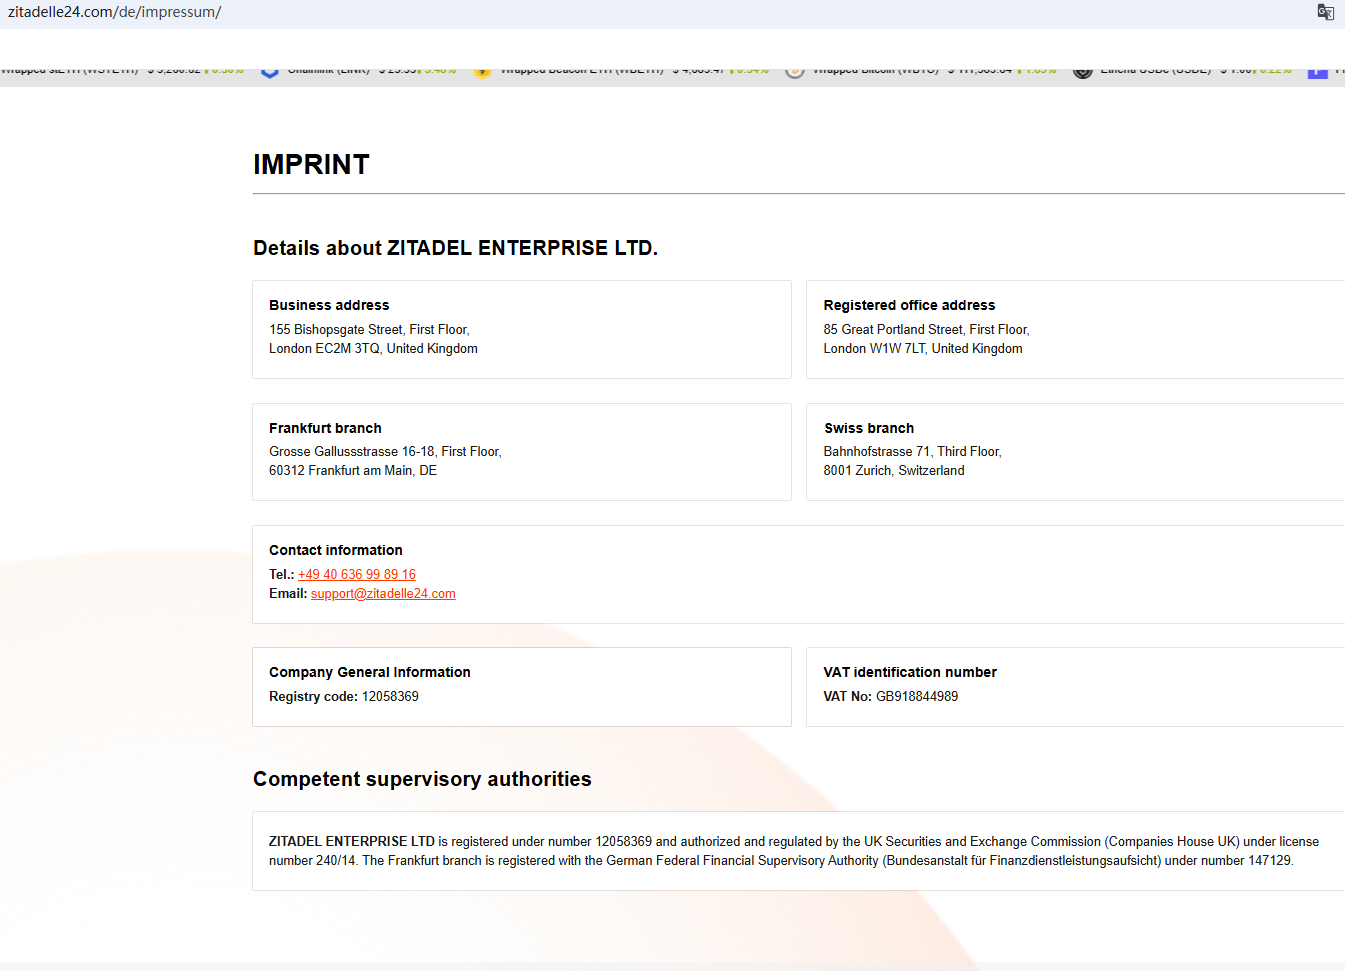Click the 'Company General Information' card title
The image size is (1345, 971).
370,672
